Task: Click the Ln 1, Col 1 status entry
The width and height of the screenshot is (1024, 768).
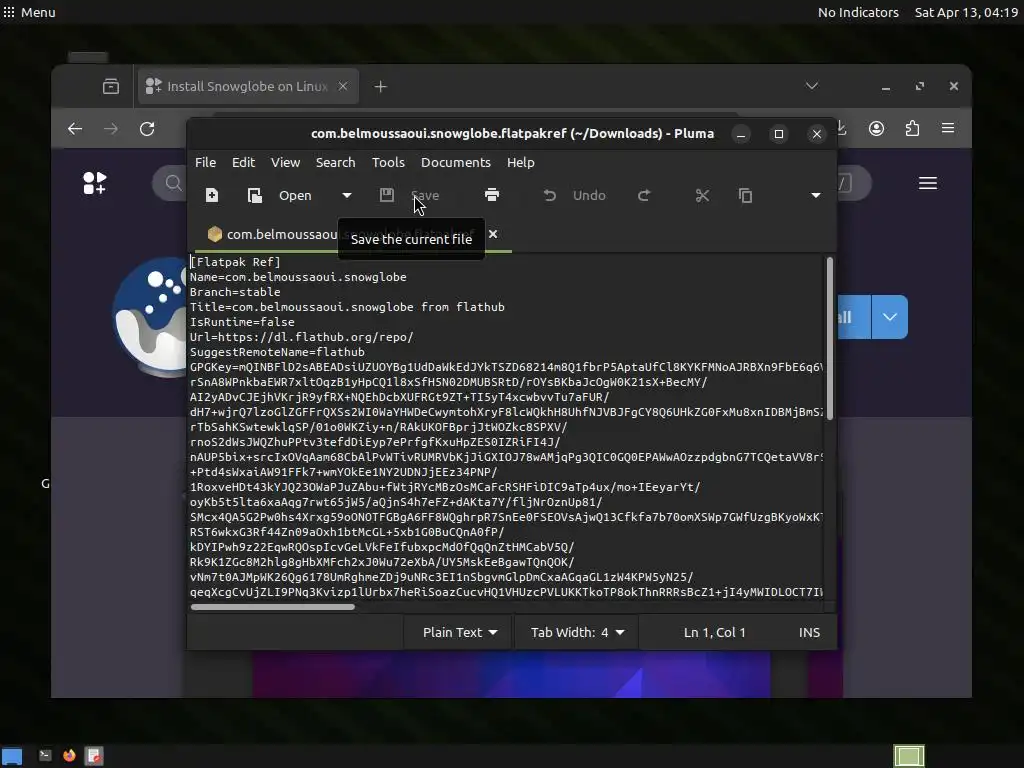Action: pos(714,632)
